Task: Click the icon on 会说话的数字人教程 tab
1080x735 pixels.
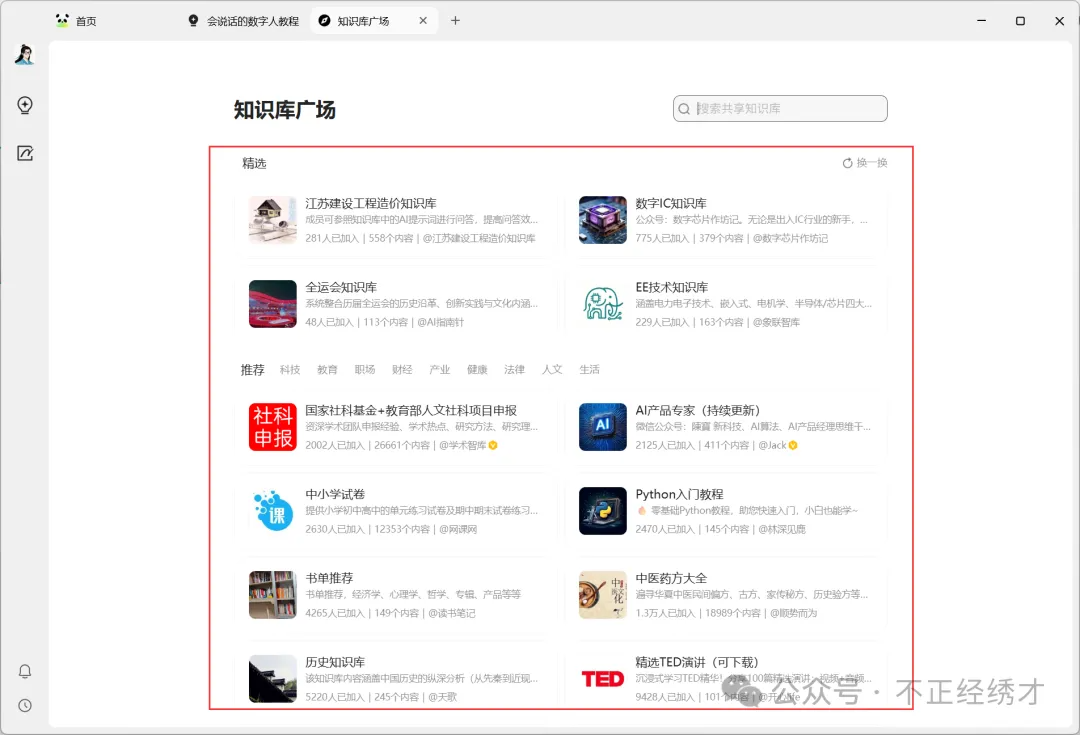Action: click(194, 21)
